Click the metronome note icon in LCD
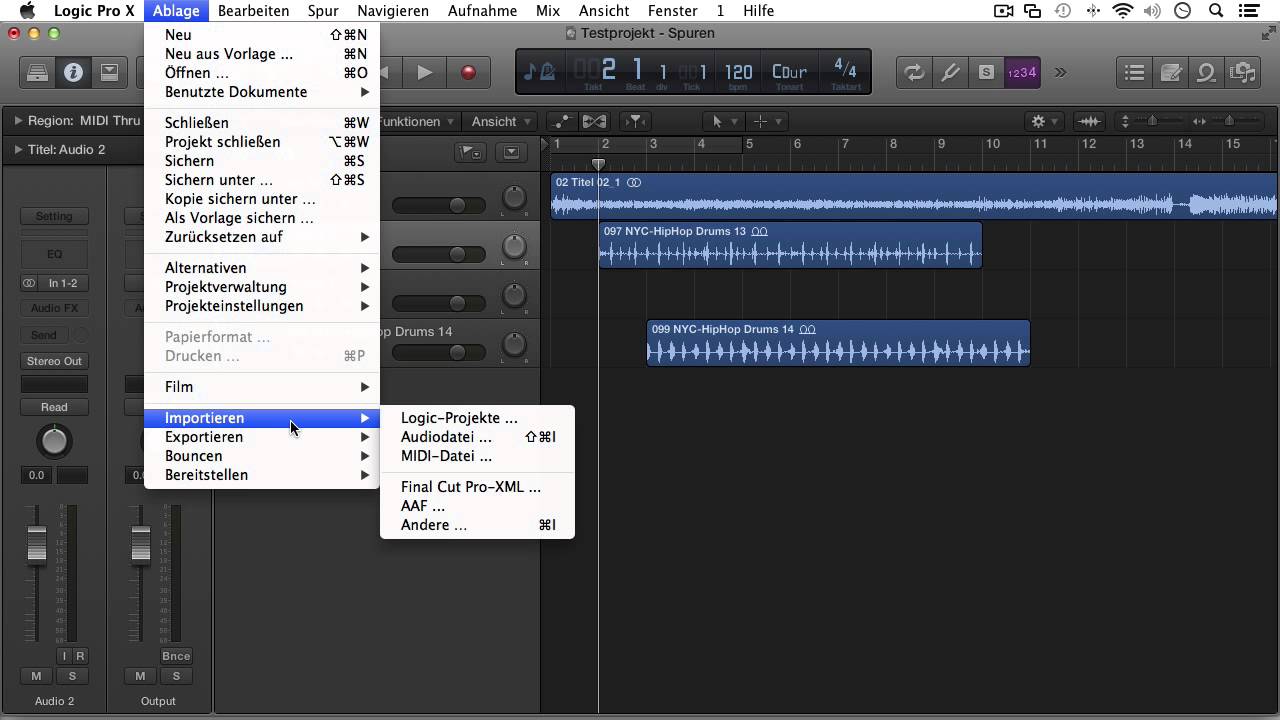The width and height of the screenshot is (1280, 720). pyautogui.click(x=541, y=72)
